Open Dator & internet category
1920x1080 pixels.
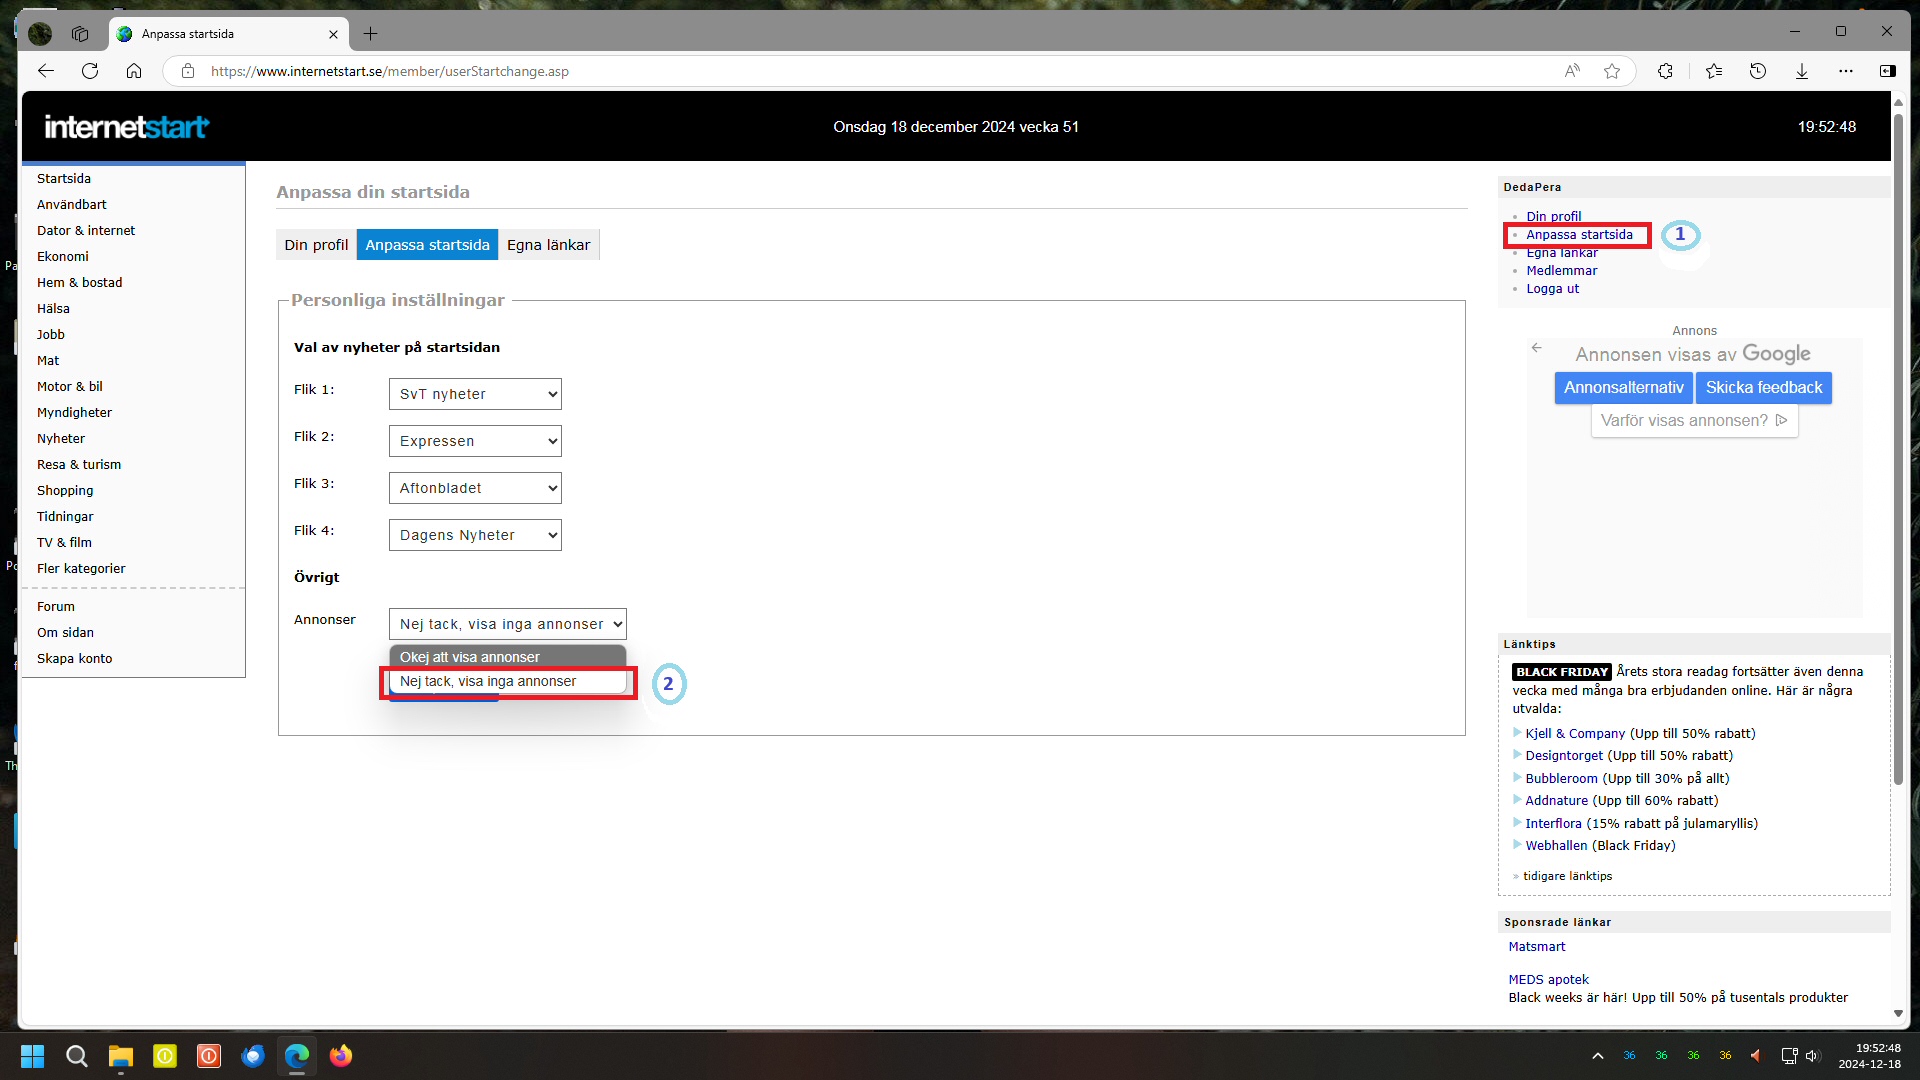[86, 230]
